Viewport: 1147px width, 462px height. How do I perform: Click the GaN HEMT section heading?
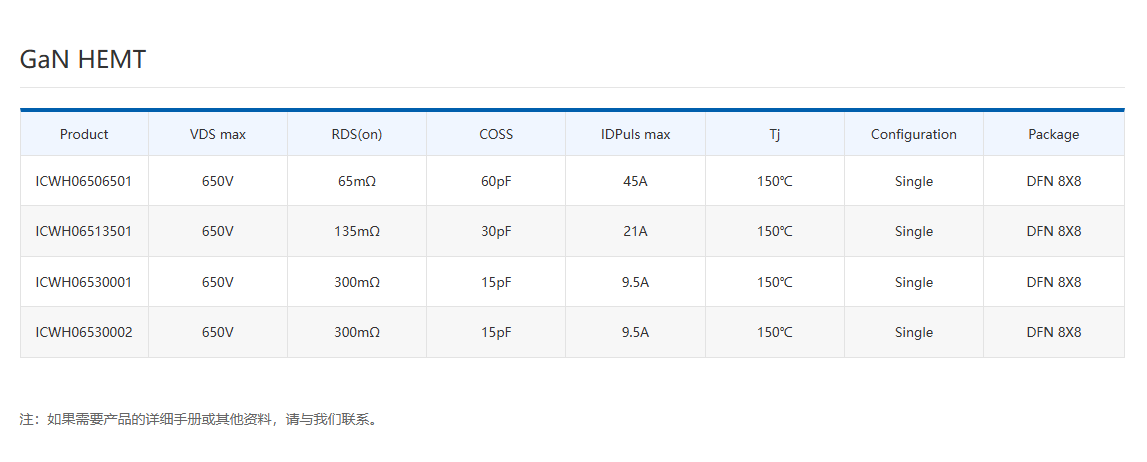click(x=83, y=60)
